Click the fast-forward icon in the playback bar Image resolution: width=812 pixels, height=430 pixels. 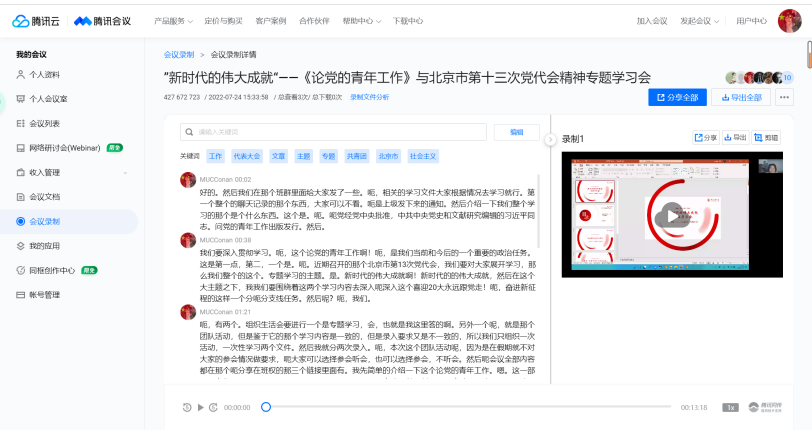(212, 407)
